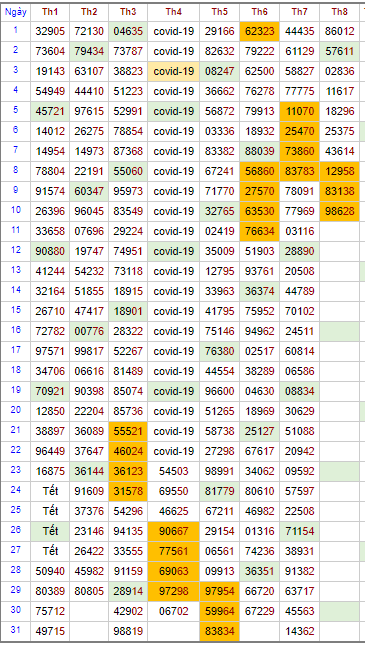Click the Th6 column header
The image size is (365, 645).
pyautogui.click(x=259, y=12)
